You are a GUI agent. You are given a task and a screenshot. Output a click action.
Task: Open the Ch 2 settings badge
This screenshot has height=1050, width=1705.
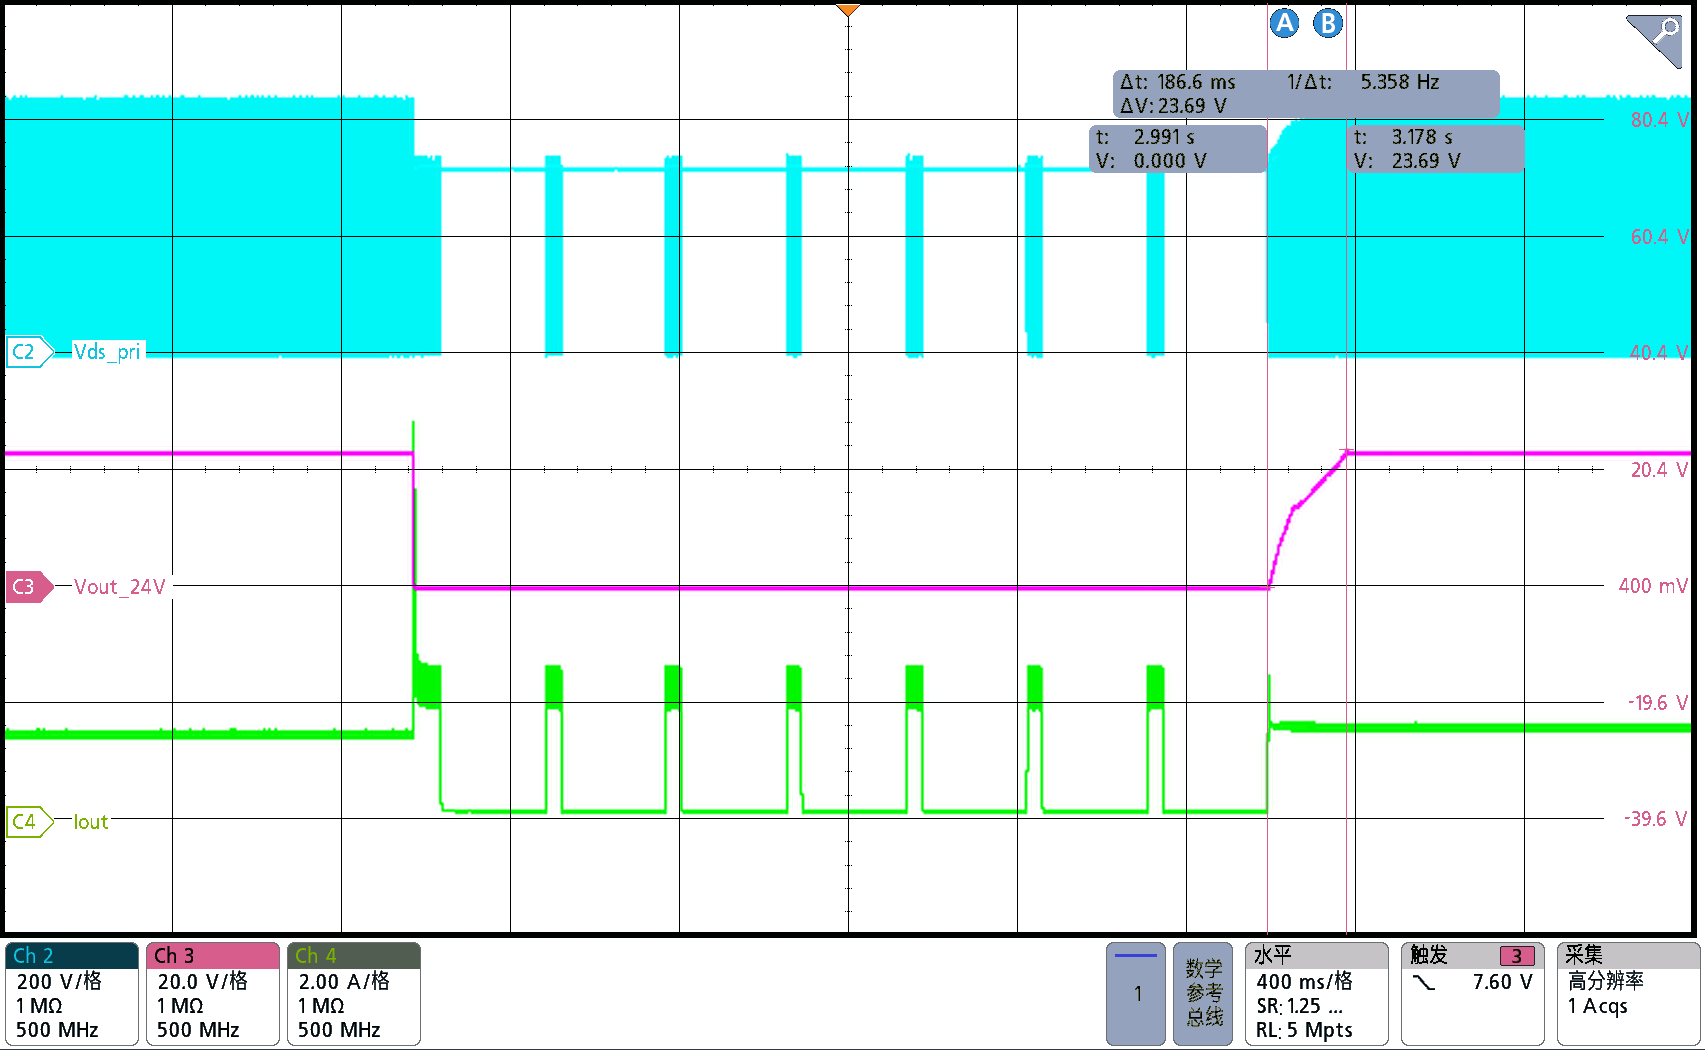(71, 994)
